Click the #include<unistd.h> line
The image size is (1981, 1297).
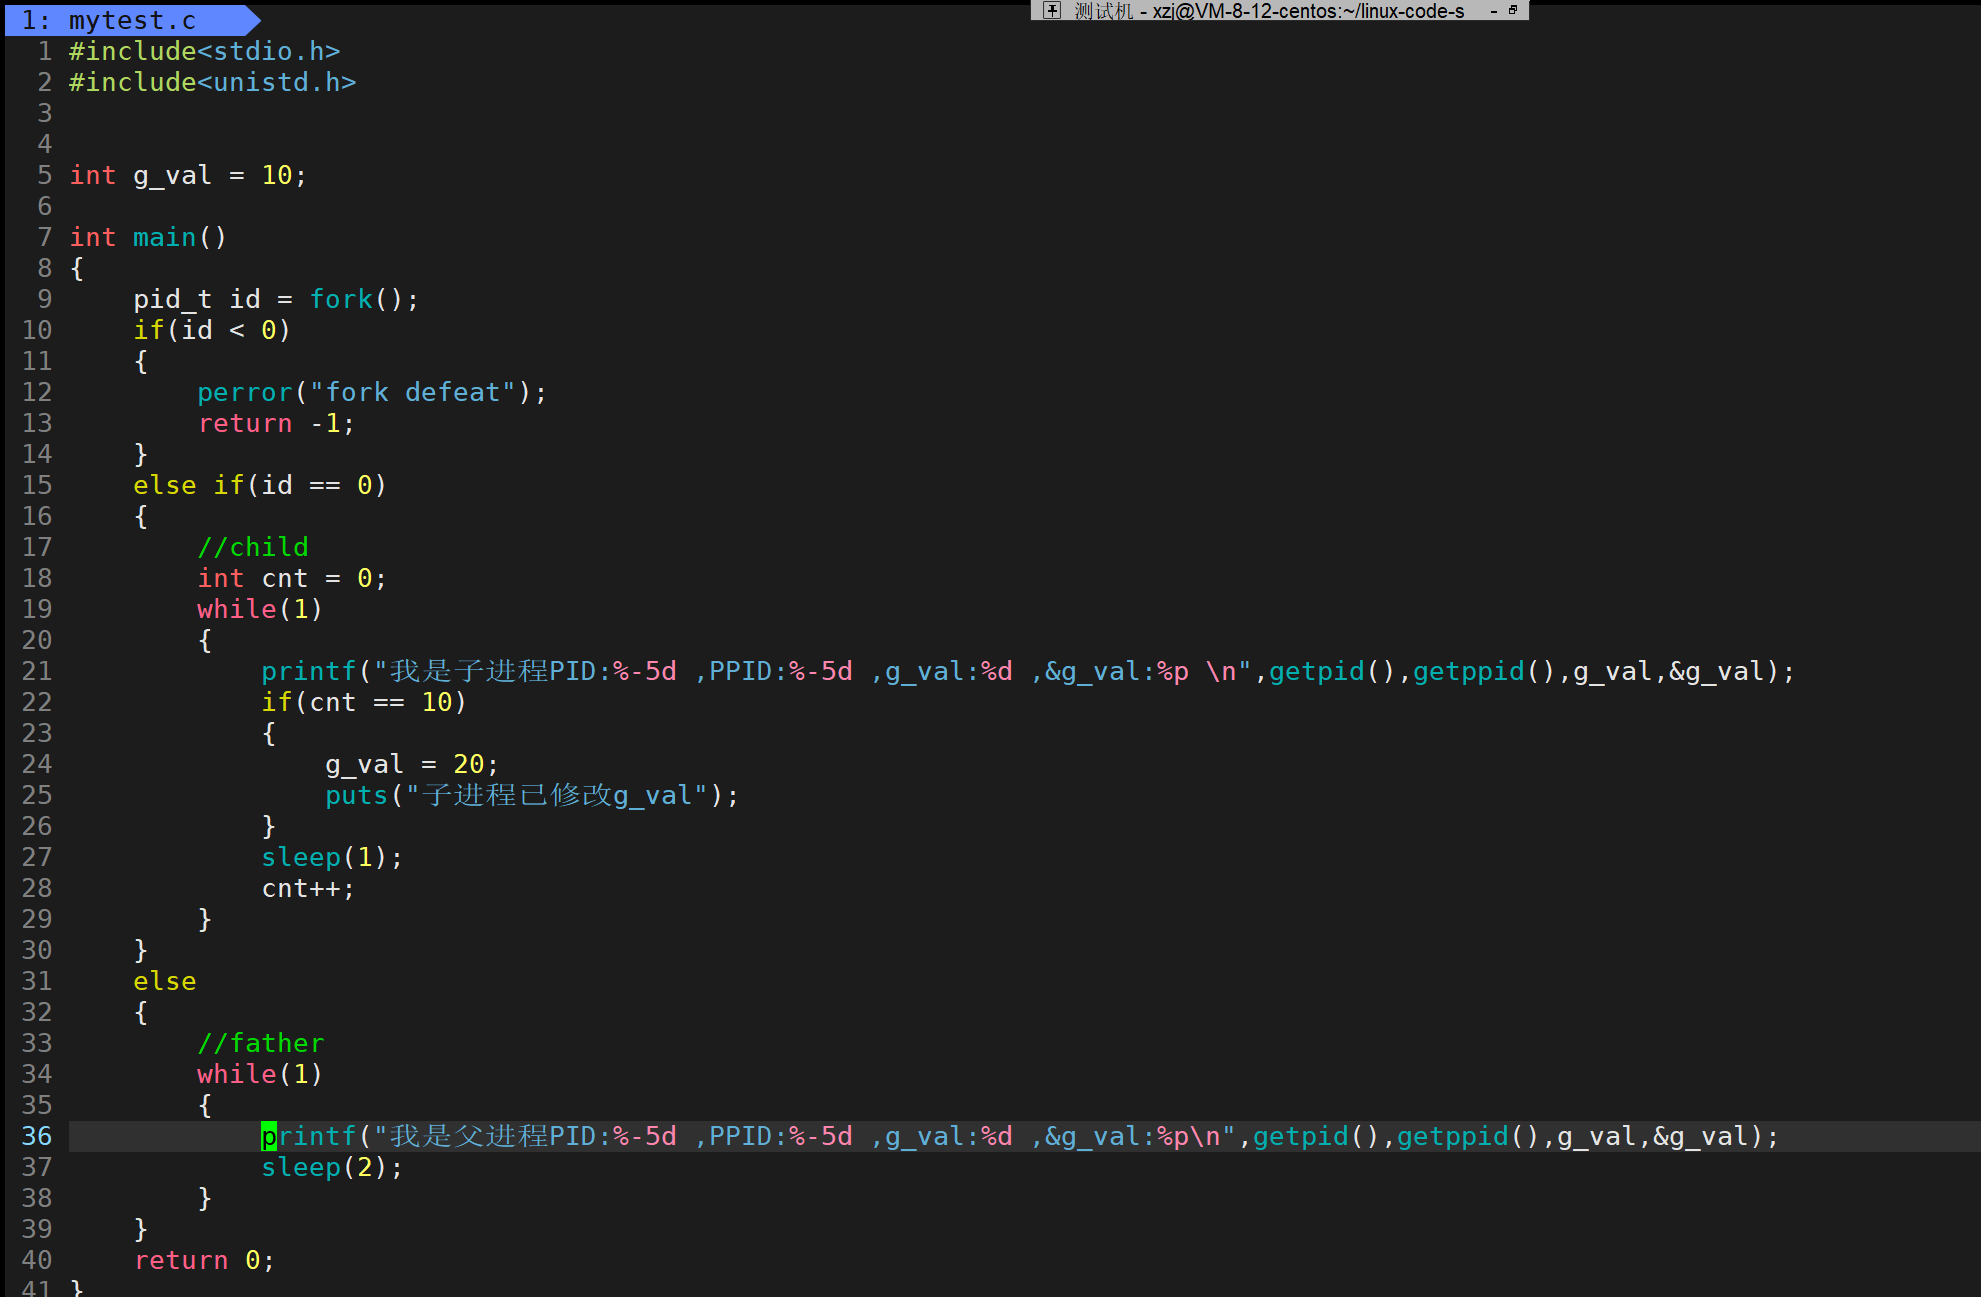coord(212,82)
